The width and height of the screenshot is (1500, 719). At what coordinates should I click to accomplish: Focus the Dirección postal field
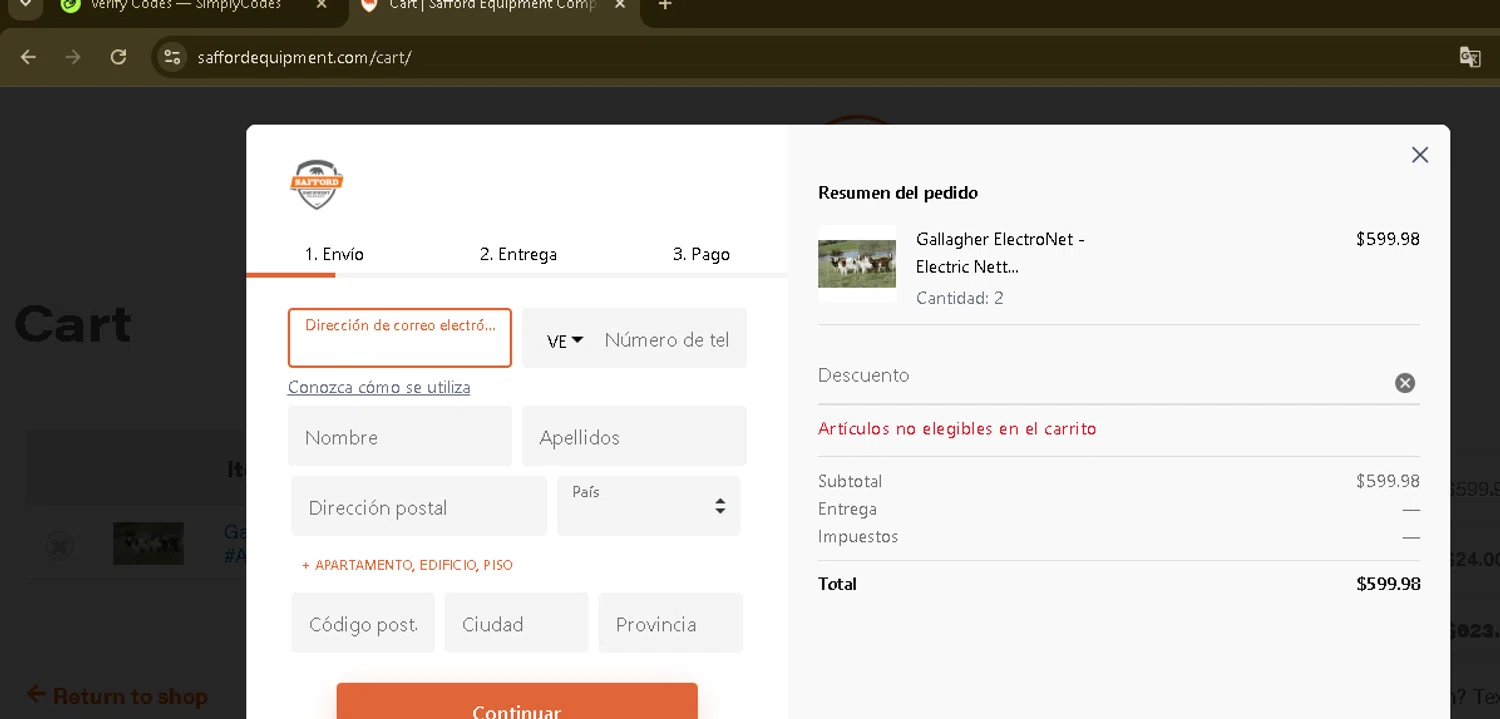419,506
